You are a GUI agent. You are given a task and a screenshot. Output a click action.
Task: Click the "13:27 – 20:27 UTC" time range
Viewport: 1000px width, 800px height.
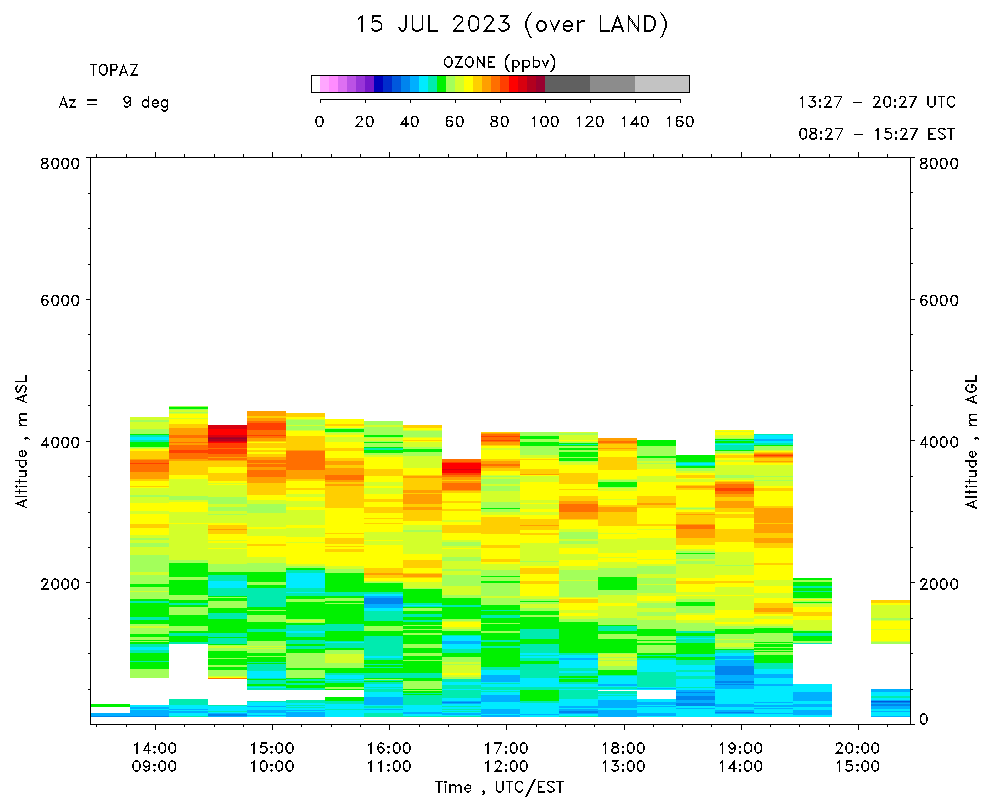877,102
